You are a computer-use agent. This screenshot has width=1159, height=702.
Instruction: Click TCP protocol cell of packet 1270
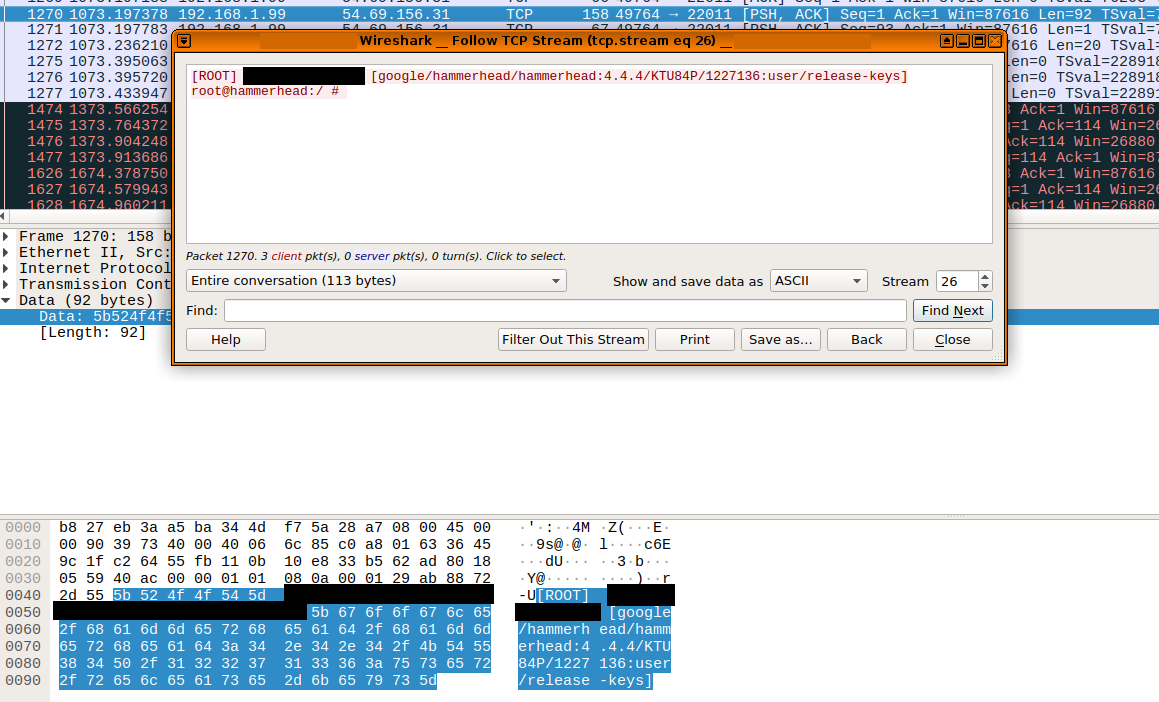520,14
